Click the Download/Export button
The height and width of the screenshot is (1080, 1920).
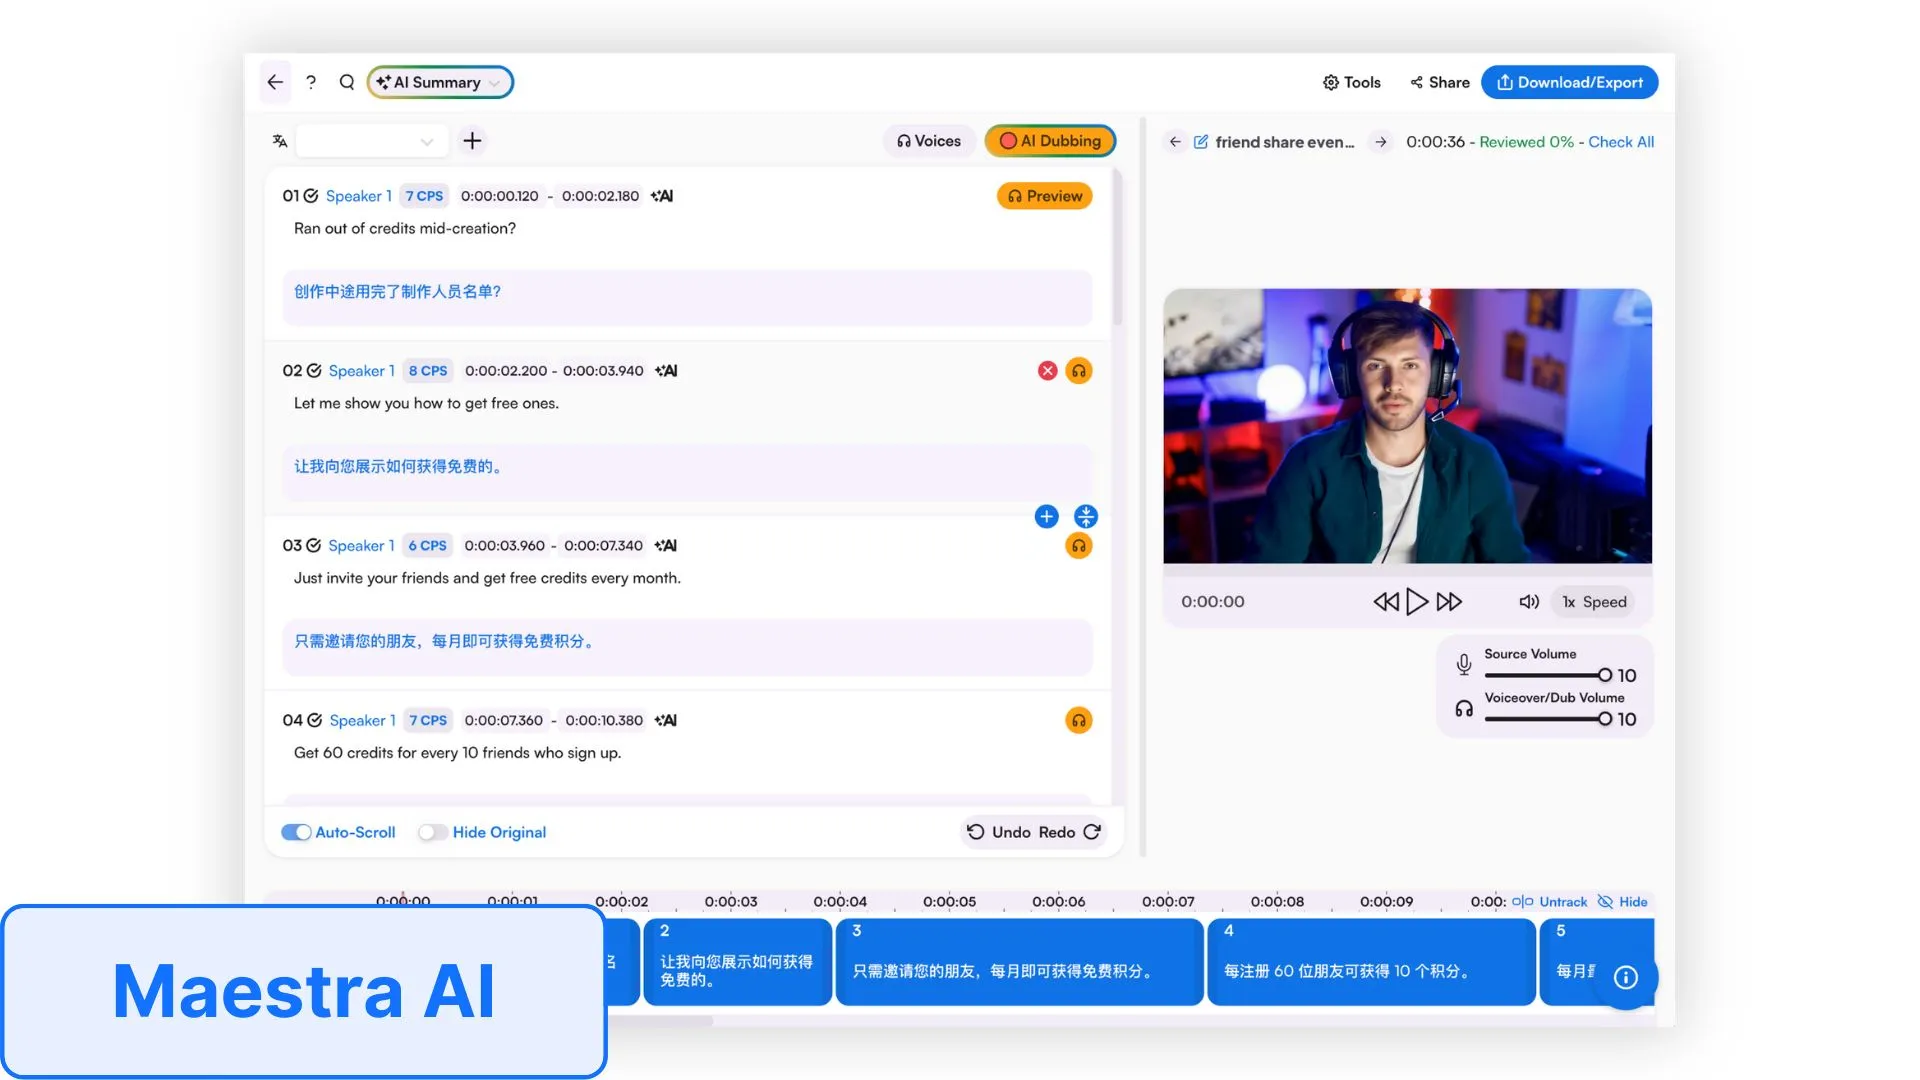pos(1569,82)
